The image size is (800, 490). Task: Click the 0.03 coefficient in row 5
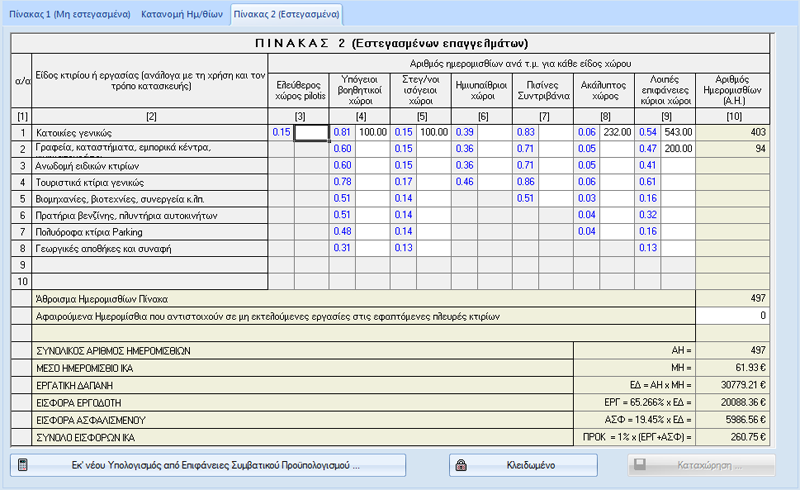click(x=587, y=198)
